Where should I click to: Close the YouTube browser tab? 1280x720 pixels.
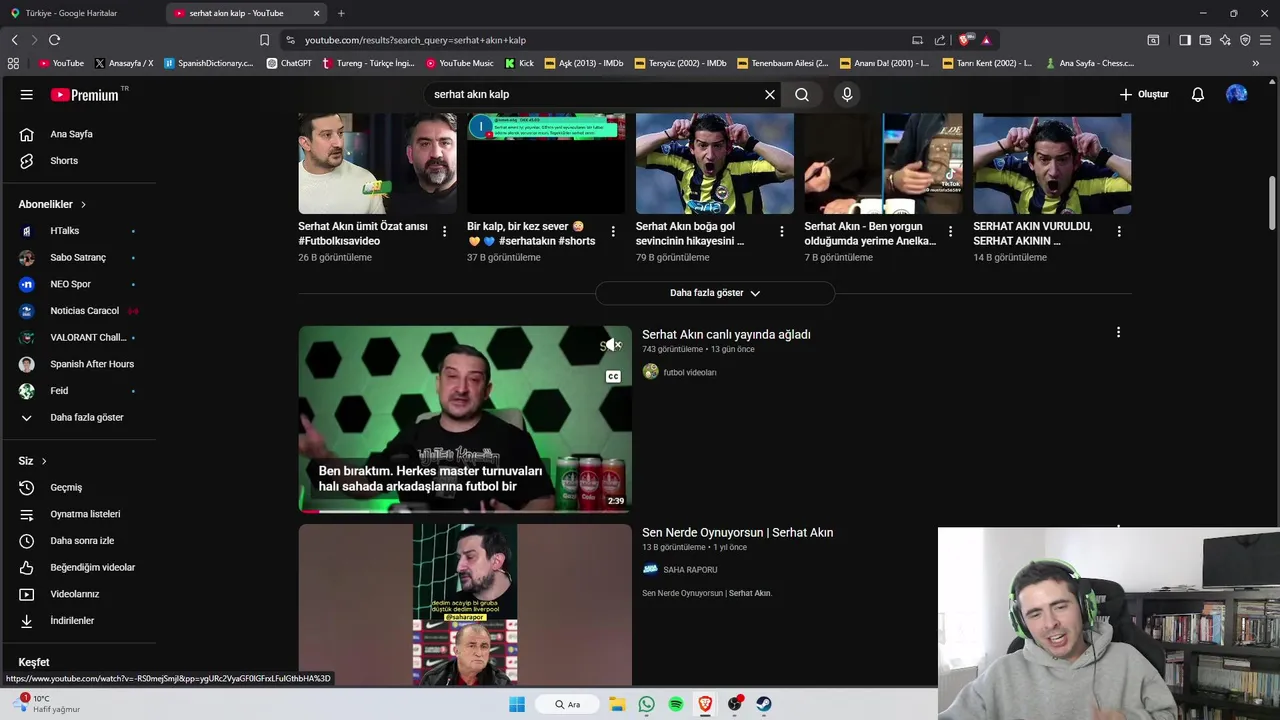[x=317, y=13]
